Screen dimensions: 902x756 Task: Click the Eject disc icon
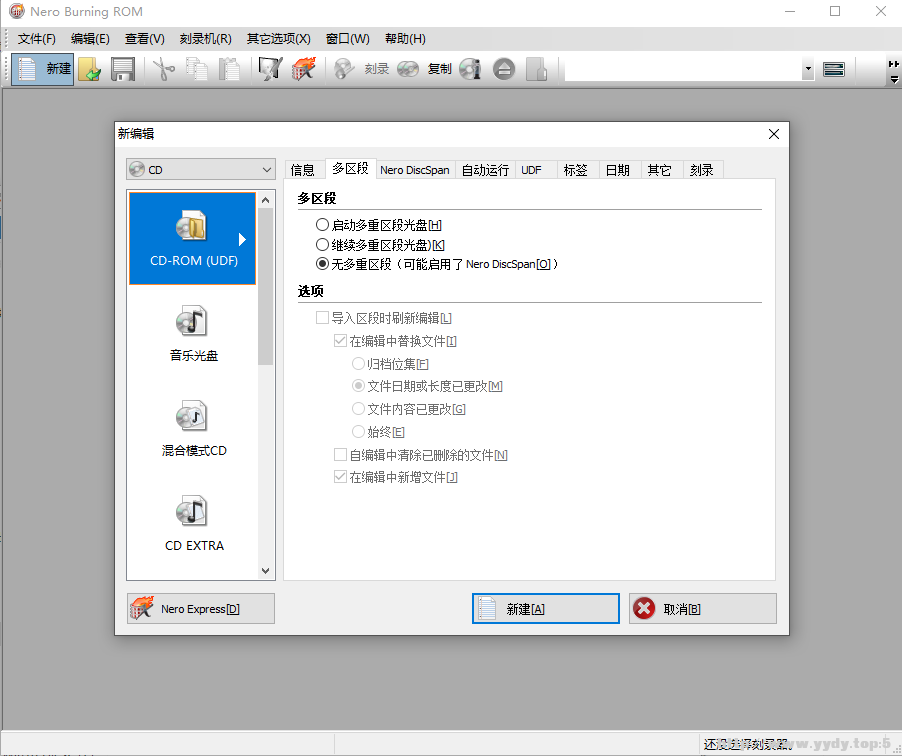point(504,69)
